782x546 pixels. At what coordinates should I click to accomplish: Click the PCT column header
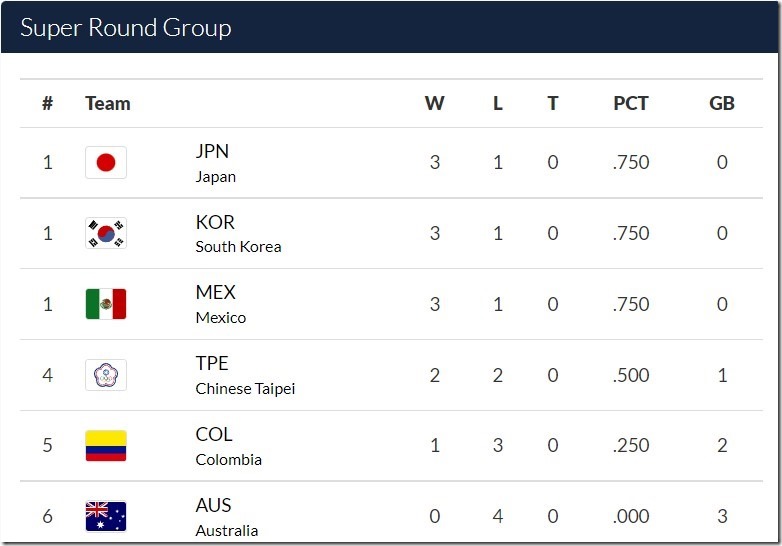(x=631, y=103)
